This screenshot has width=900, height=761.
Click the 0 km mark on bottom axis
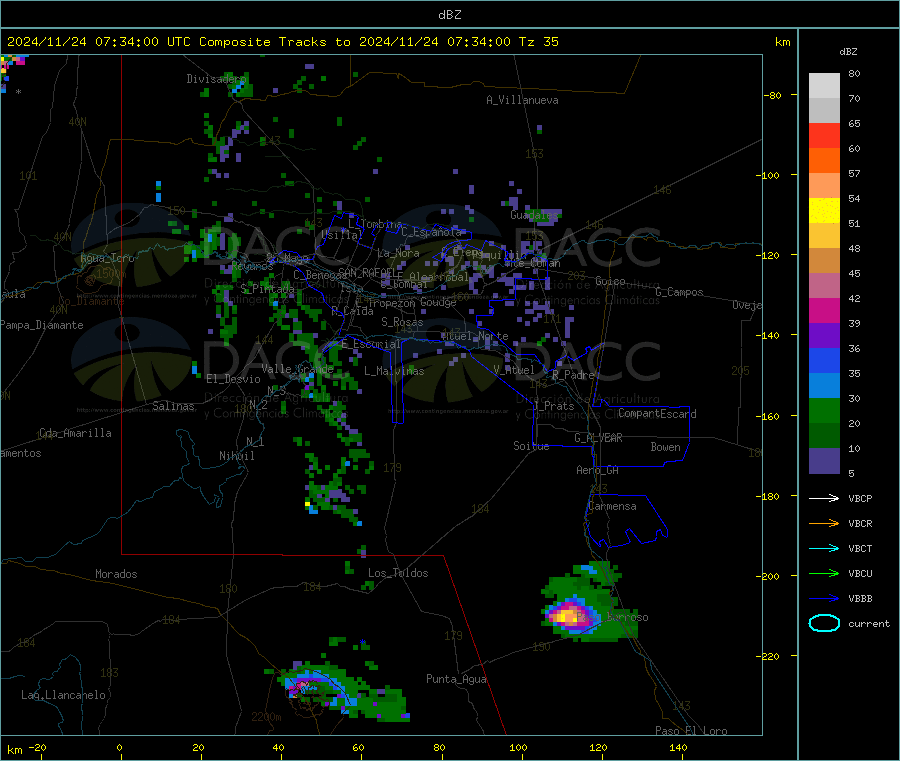119,747
